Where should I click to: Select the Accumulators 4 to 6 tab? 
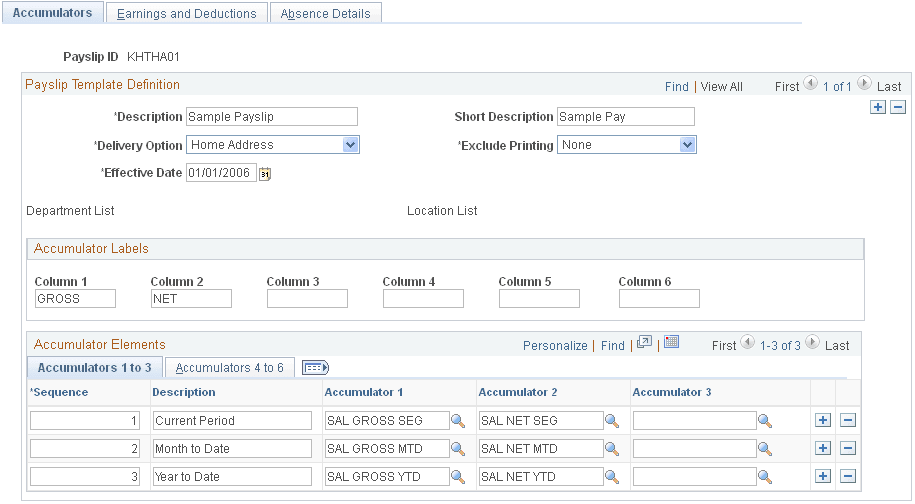(229, 367)
